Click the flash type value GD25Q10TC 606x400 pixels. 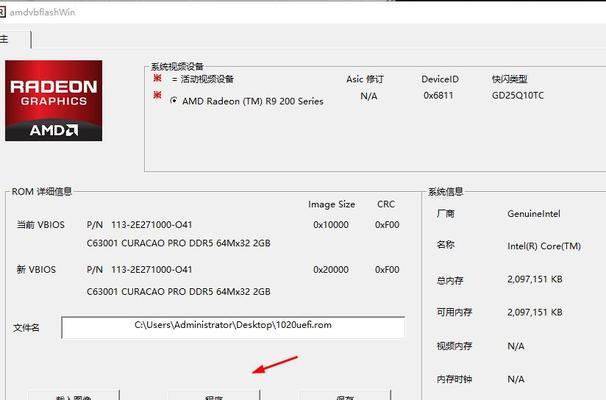tap(517, 95)
